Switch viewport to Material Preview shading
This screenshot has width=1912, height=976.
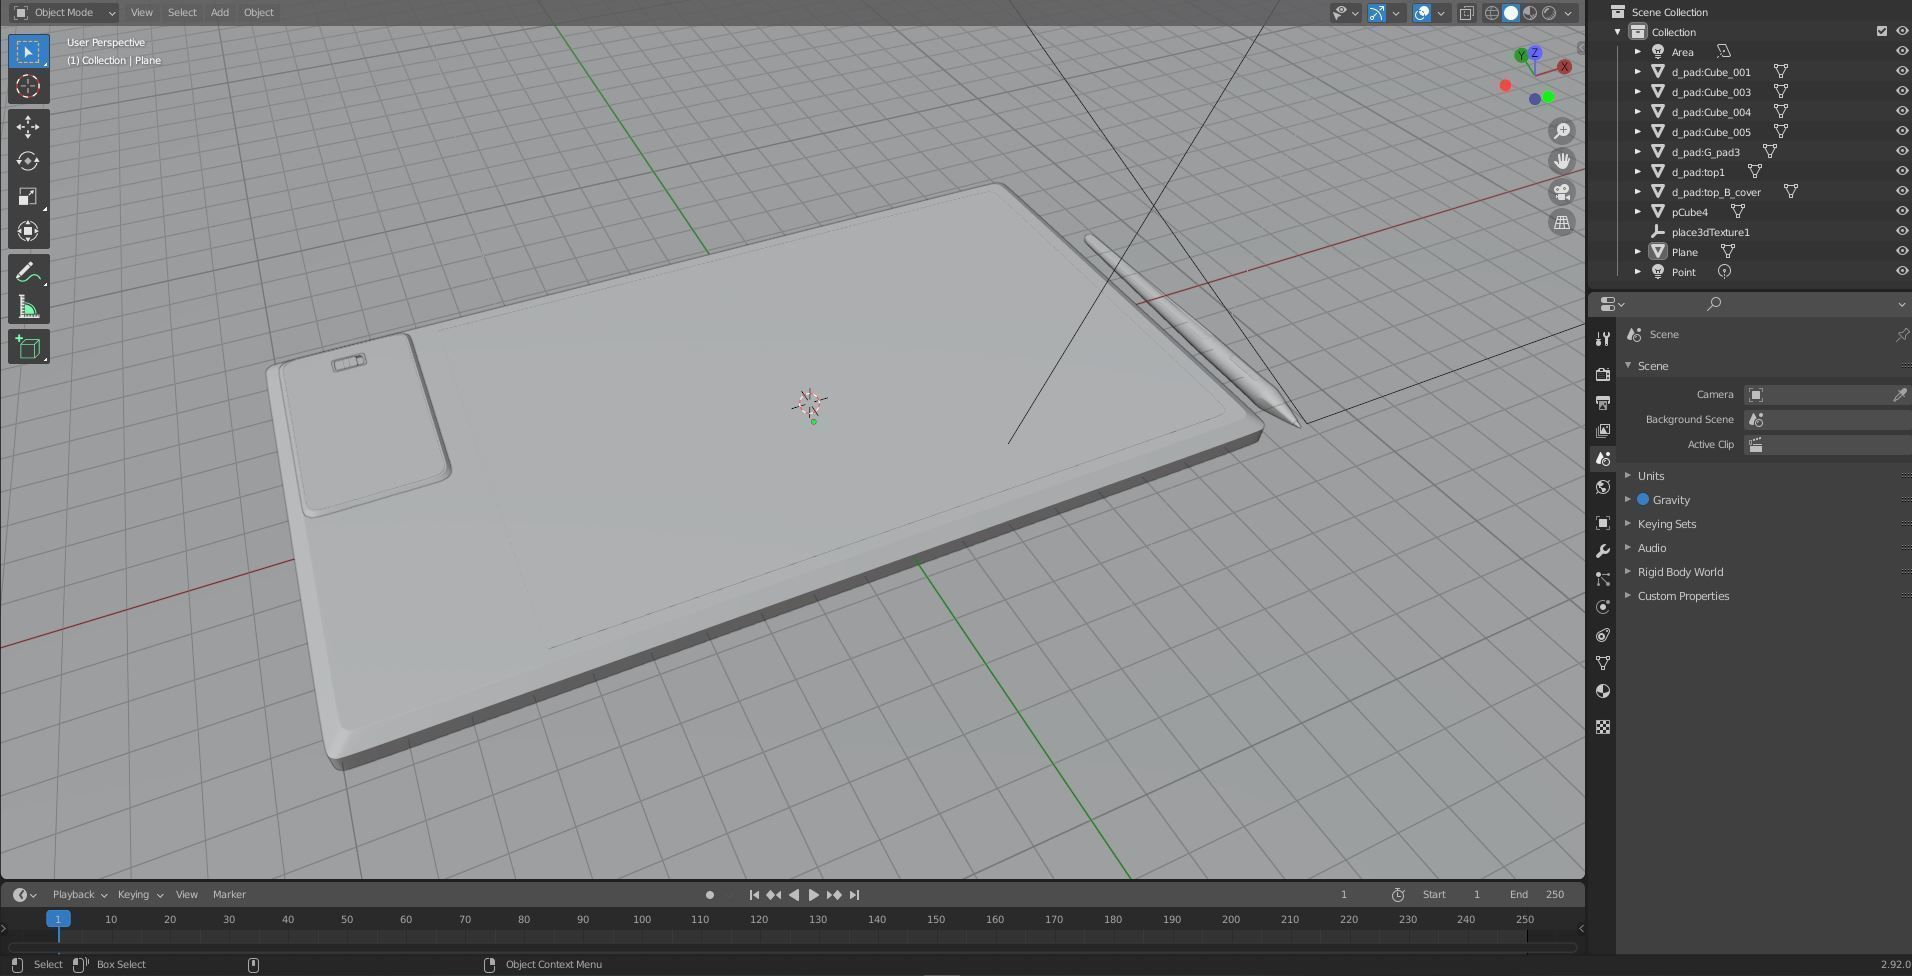pos(1529,13)
